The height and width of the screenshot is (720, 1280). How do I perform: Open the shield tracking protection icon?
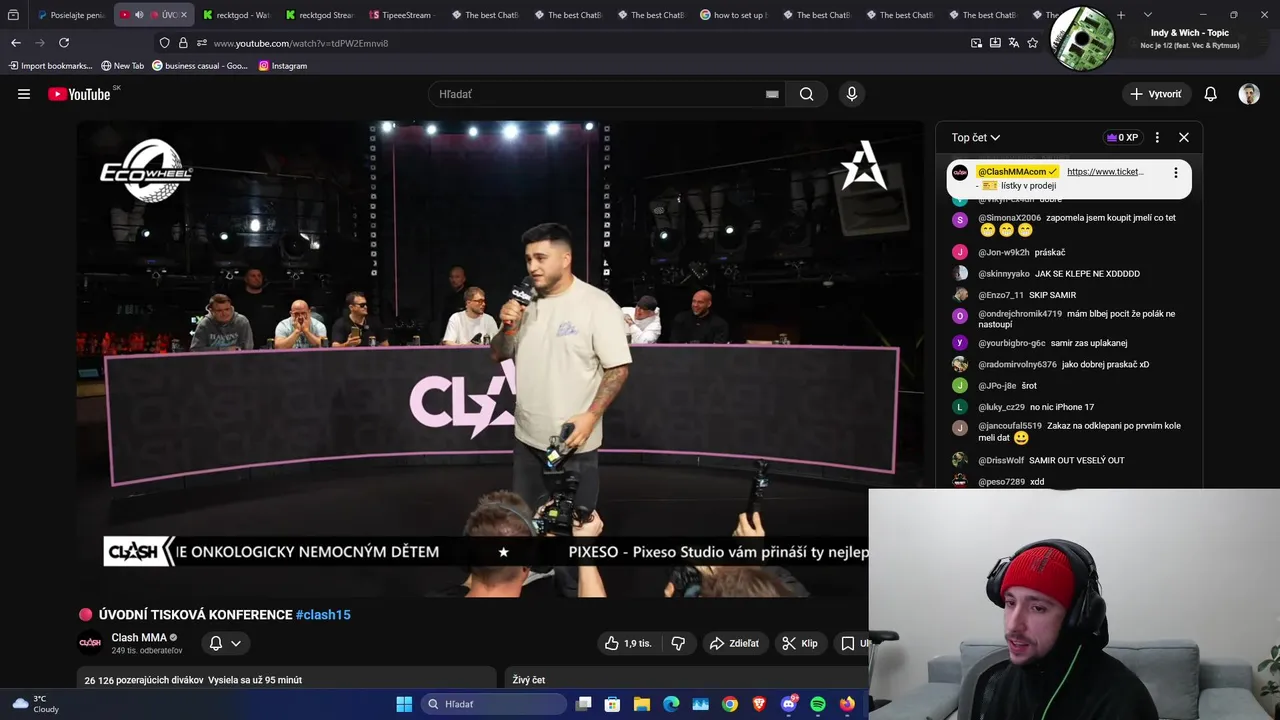[164, 43]
